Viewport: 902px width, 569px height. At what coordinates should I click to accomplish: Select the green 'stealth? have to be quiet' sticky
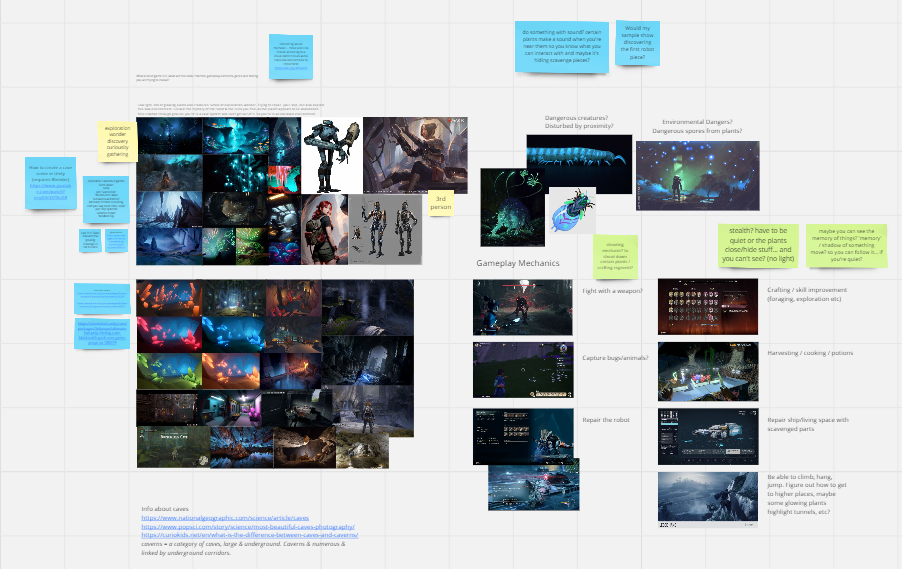(758, 245)
